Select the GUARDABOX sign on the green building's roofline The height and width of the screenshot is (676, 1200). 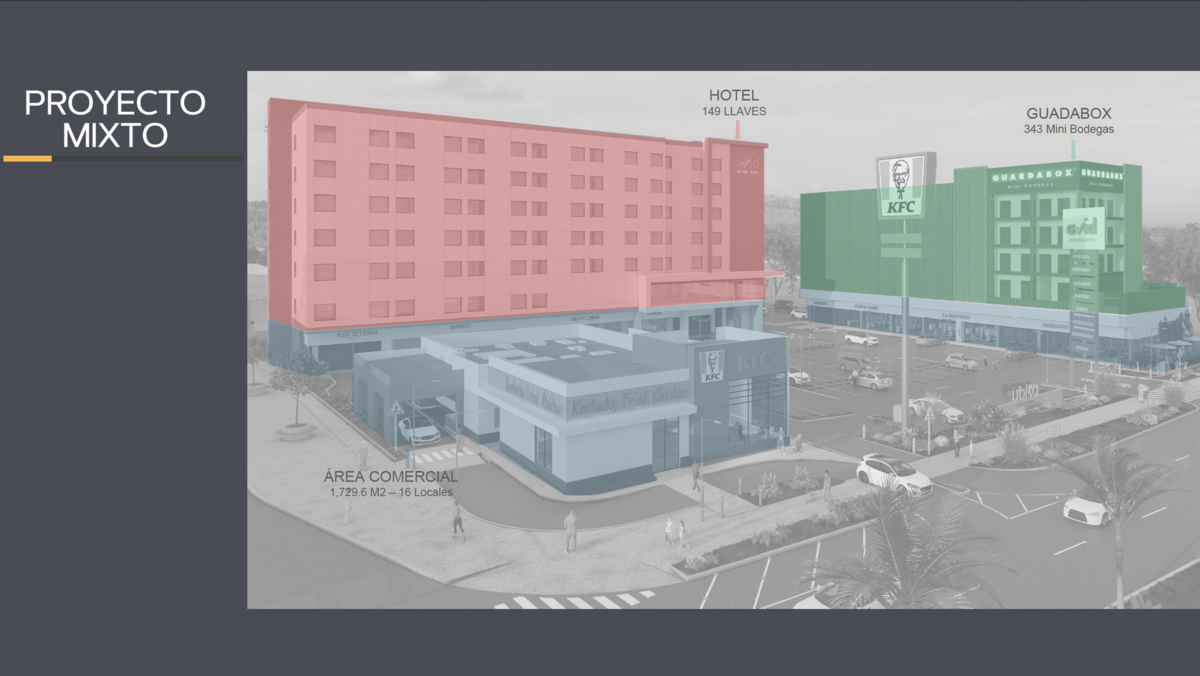point(1031,176)
